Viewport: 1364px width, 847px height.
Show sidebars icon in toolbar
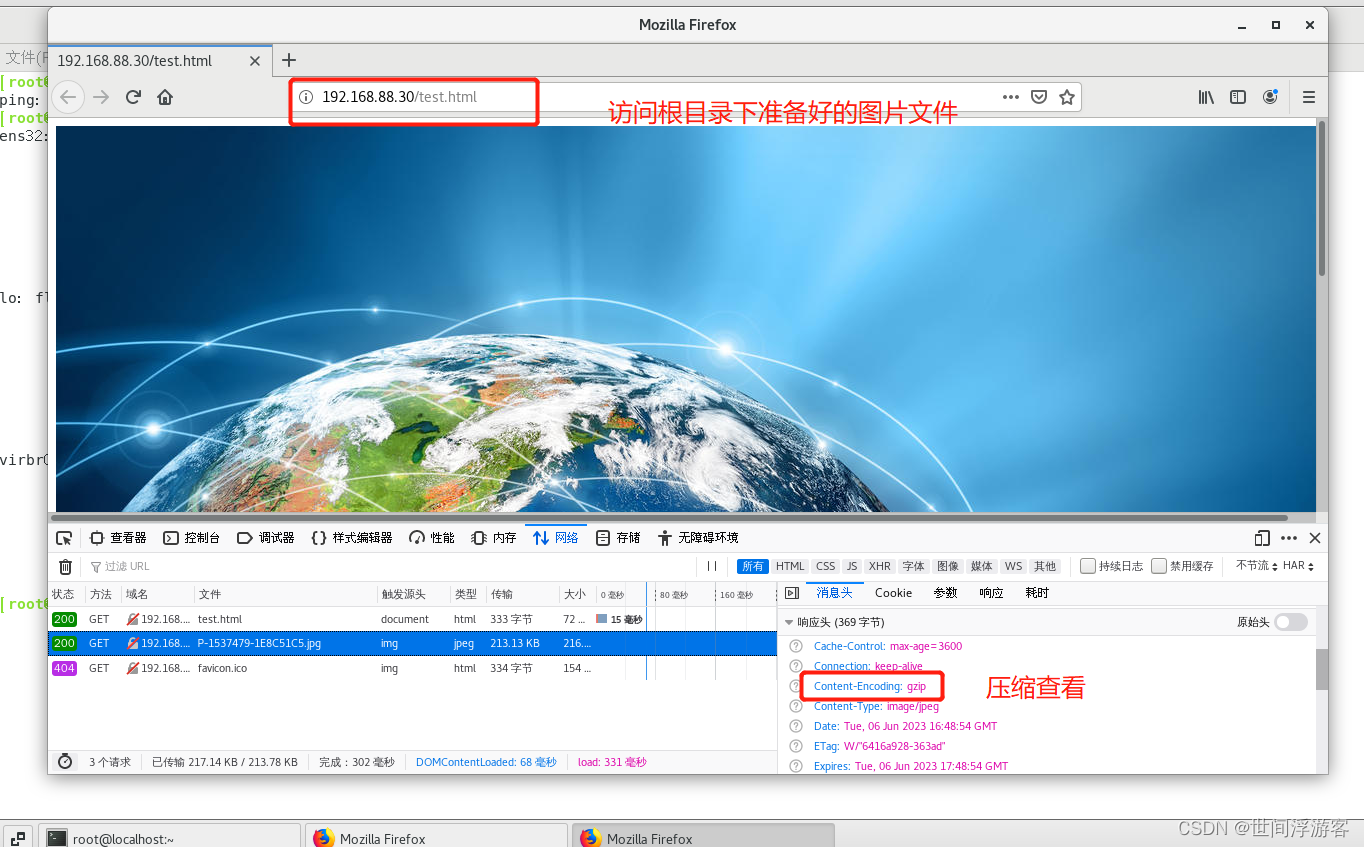(1238, 97)
